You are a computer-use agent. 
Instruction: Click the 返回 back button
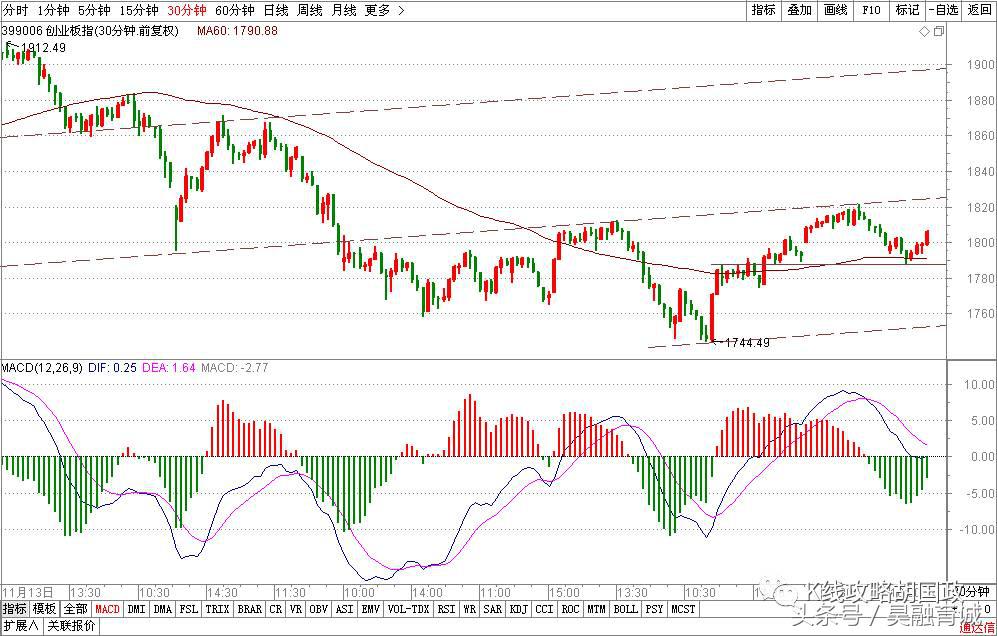click(979, 10)
